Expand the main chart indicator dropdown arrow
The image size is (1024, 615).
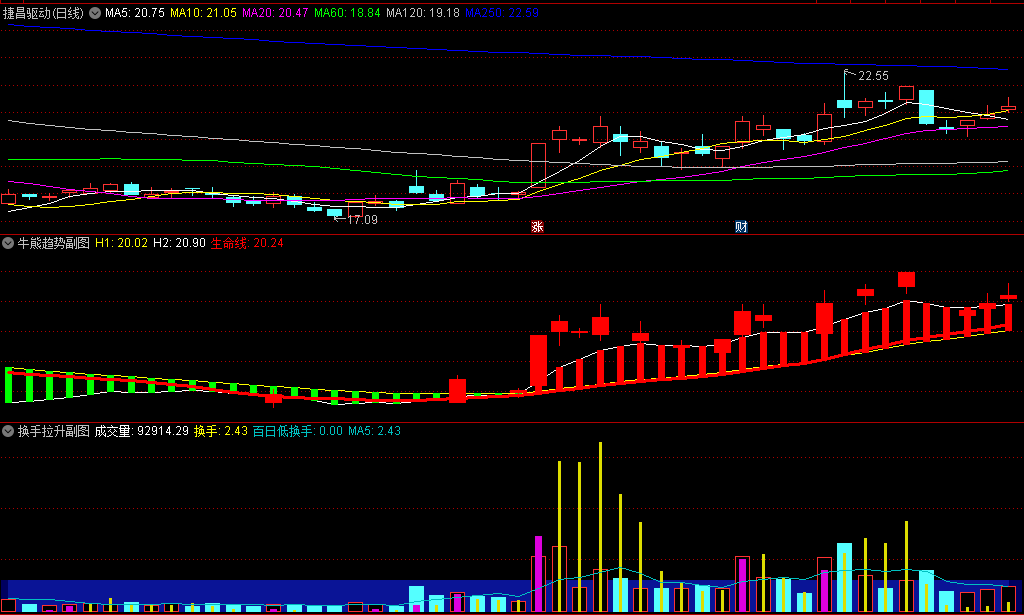coord(95,13)
